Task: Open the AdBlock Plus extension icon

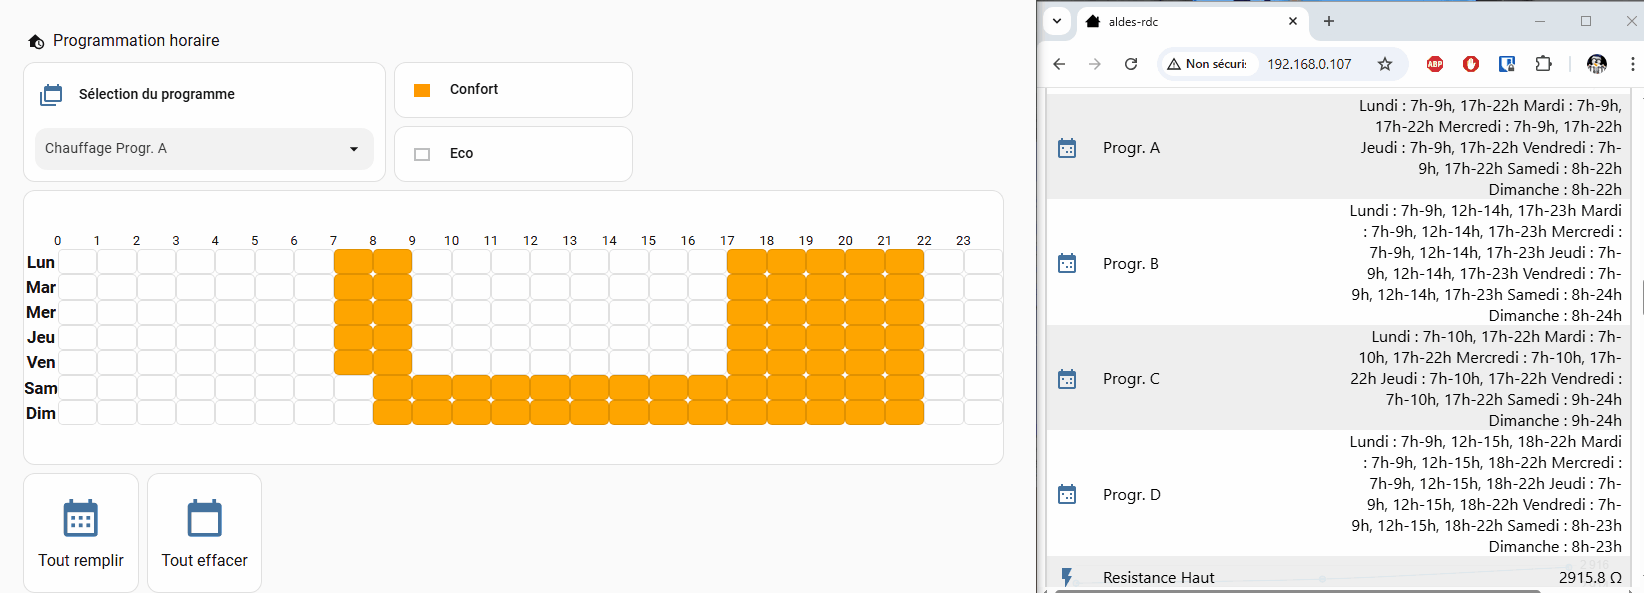Action: [1435, 64]
